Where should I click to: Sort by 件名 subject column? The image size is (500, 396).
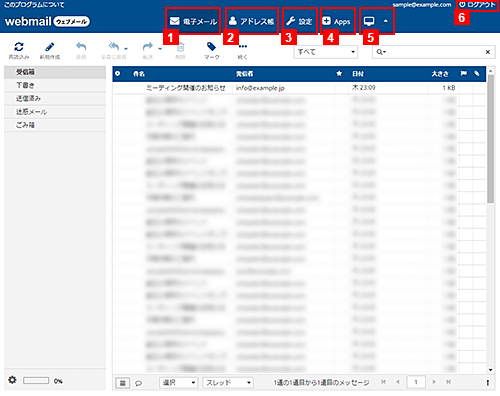(x=139, y=74)
